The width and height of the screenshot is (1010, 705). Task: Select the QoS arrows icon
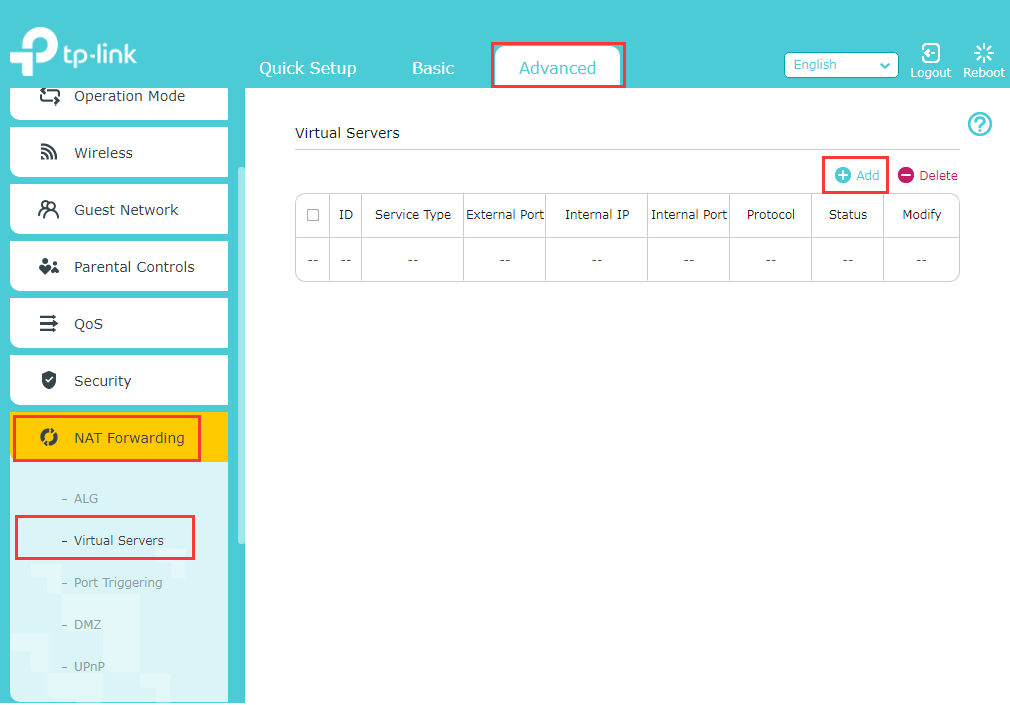48,323
